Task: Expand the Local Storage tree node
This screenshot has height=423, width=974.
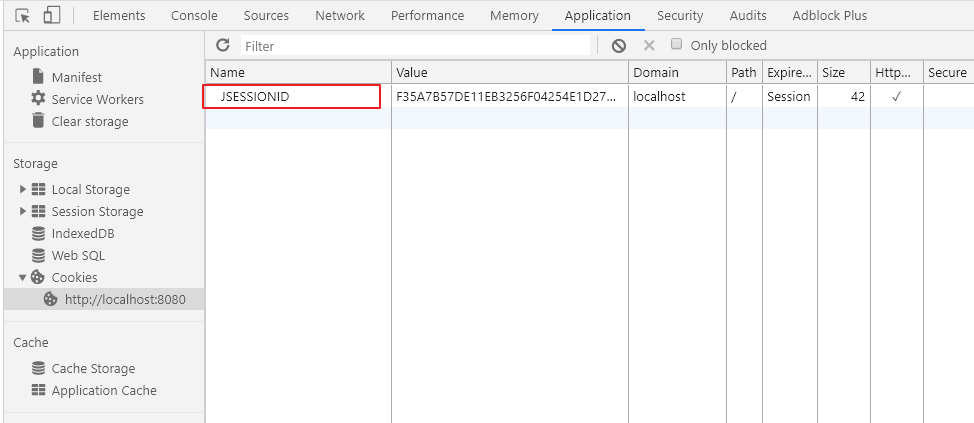Action: pos(23,189)
